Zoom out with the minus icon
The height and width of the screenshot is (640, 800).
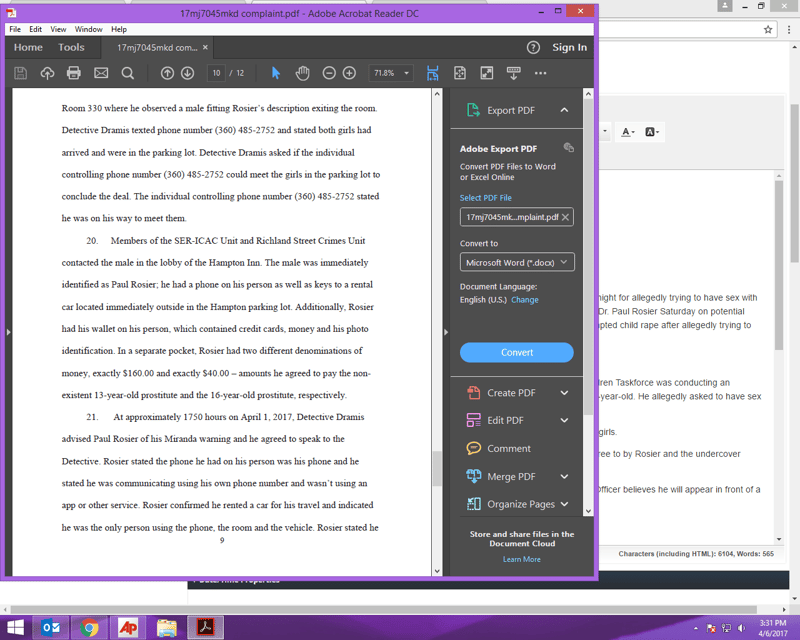pos(329,73)
